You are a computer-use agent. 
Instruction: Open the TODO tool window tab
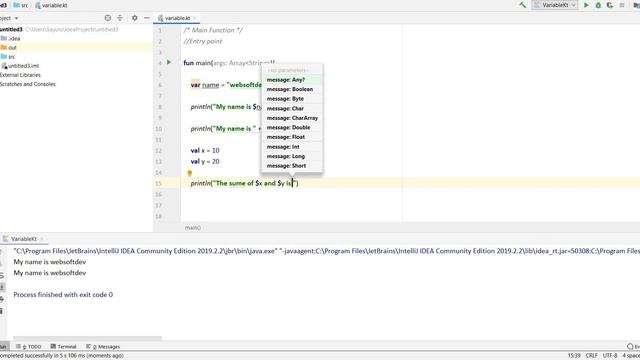coord(29,347)
